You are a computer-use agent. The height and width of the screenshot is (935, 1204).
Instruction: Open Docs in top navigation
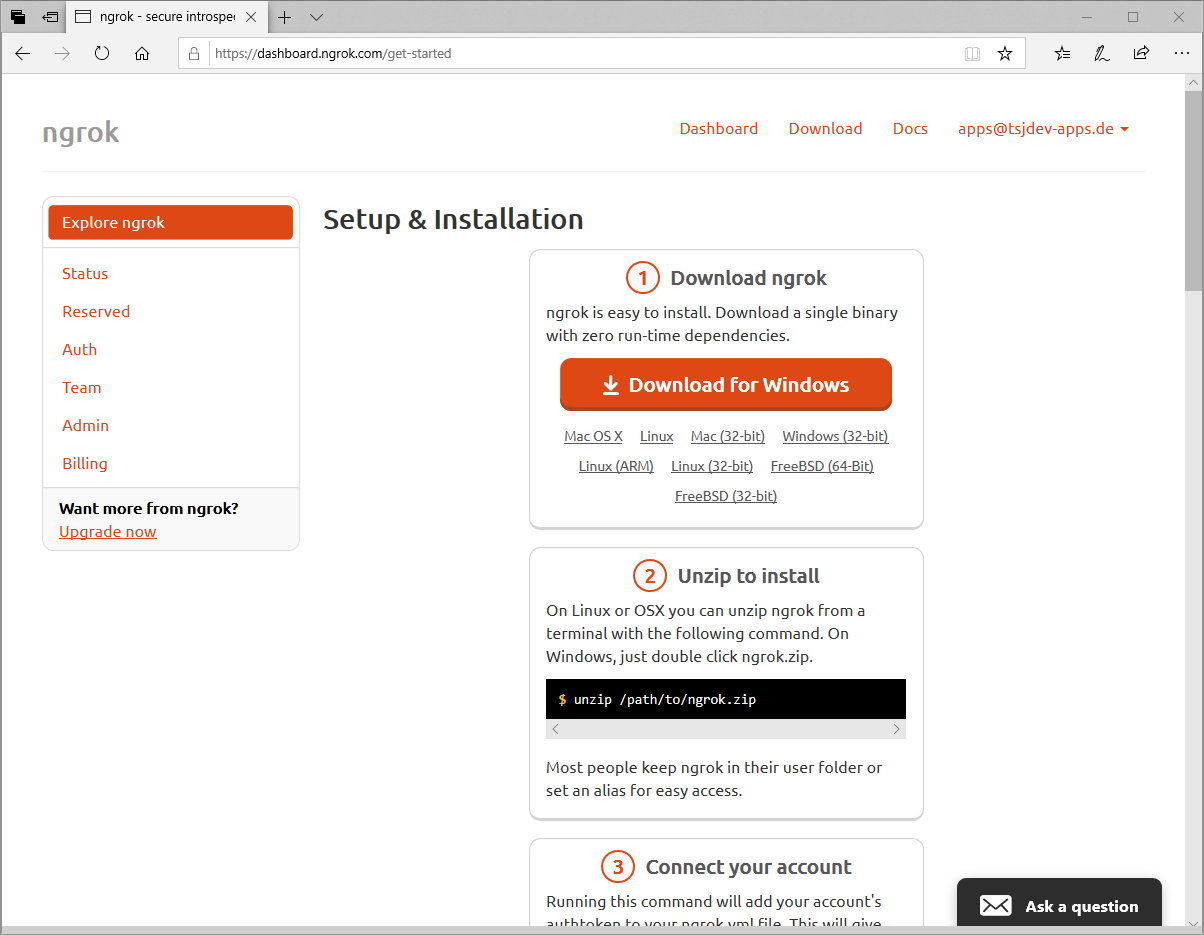coord(910,128)
